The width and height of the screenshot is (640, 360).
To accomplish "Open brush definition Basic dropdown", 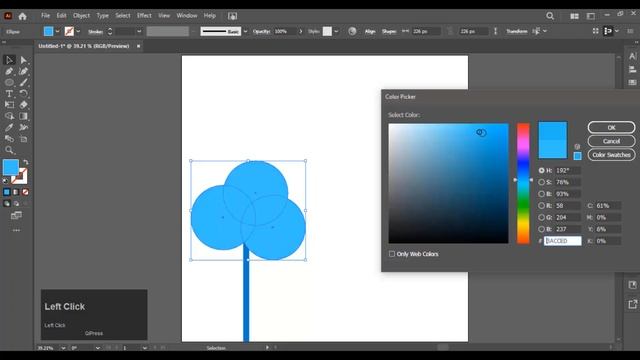I will coord(245,31).
